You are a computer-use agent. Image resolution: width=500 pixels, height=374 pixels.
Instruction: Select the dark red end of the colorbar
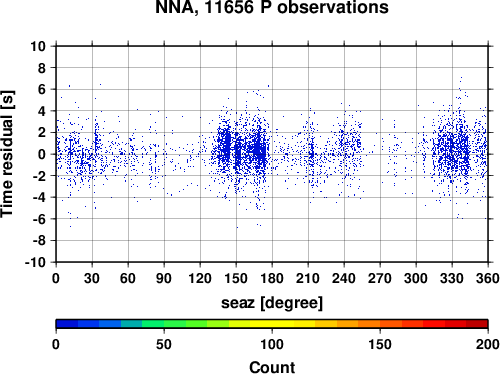pyautogui.click(x=477, y=324)
